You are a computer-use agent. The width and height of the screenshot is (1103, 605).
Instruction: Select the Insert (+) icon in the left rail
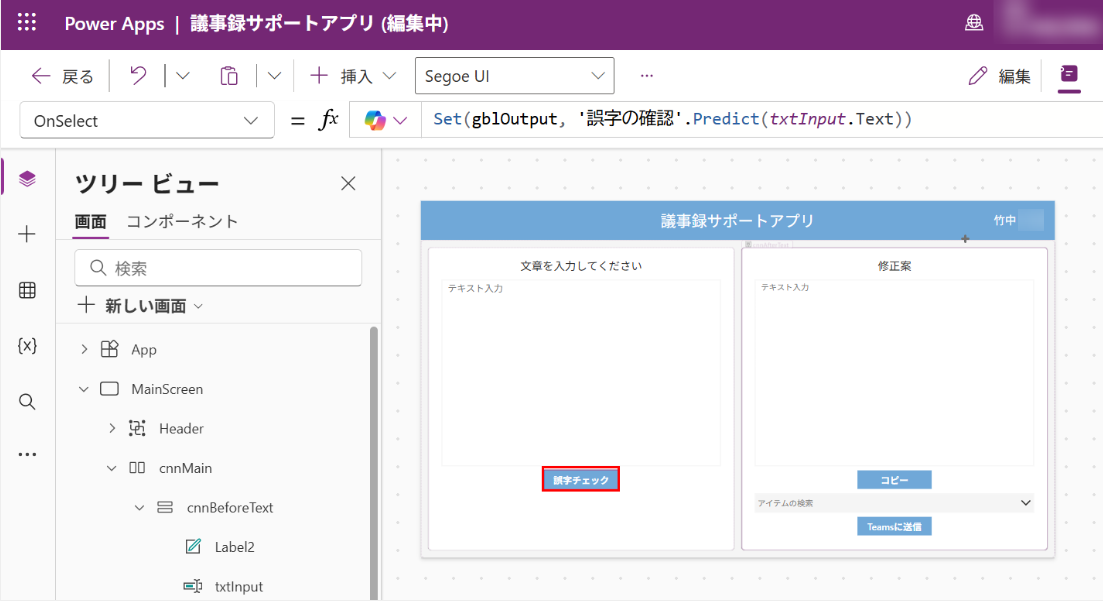27,234
